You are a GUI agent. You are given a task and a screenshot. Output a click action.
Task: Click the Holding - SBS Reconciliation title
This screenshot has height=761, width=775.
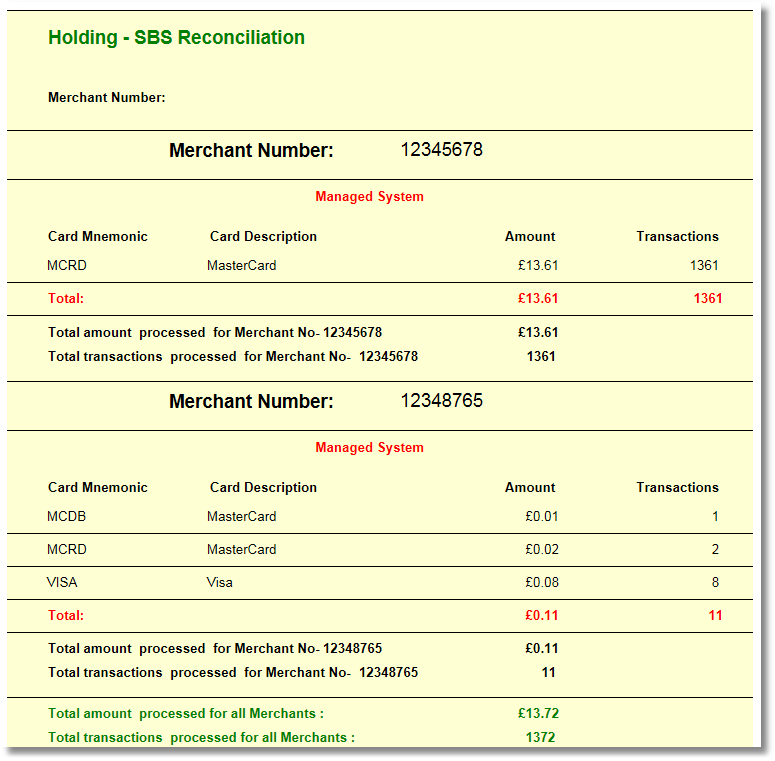pyautogui.click(x=176, y=38)
